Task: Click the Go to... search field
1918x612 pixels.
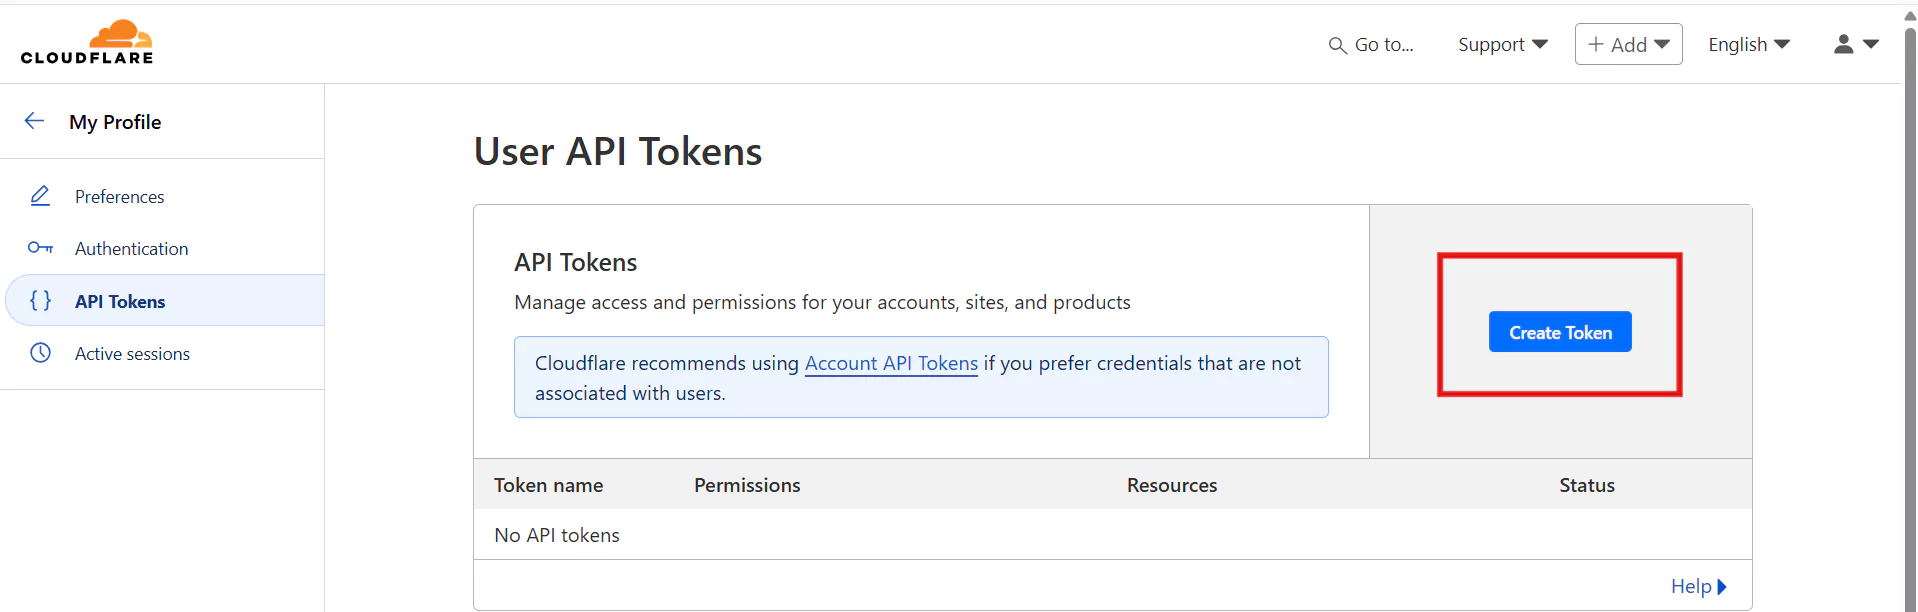Action: coord(1384,45)
